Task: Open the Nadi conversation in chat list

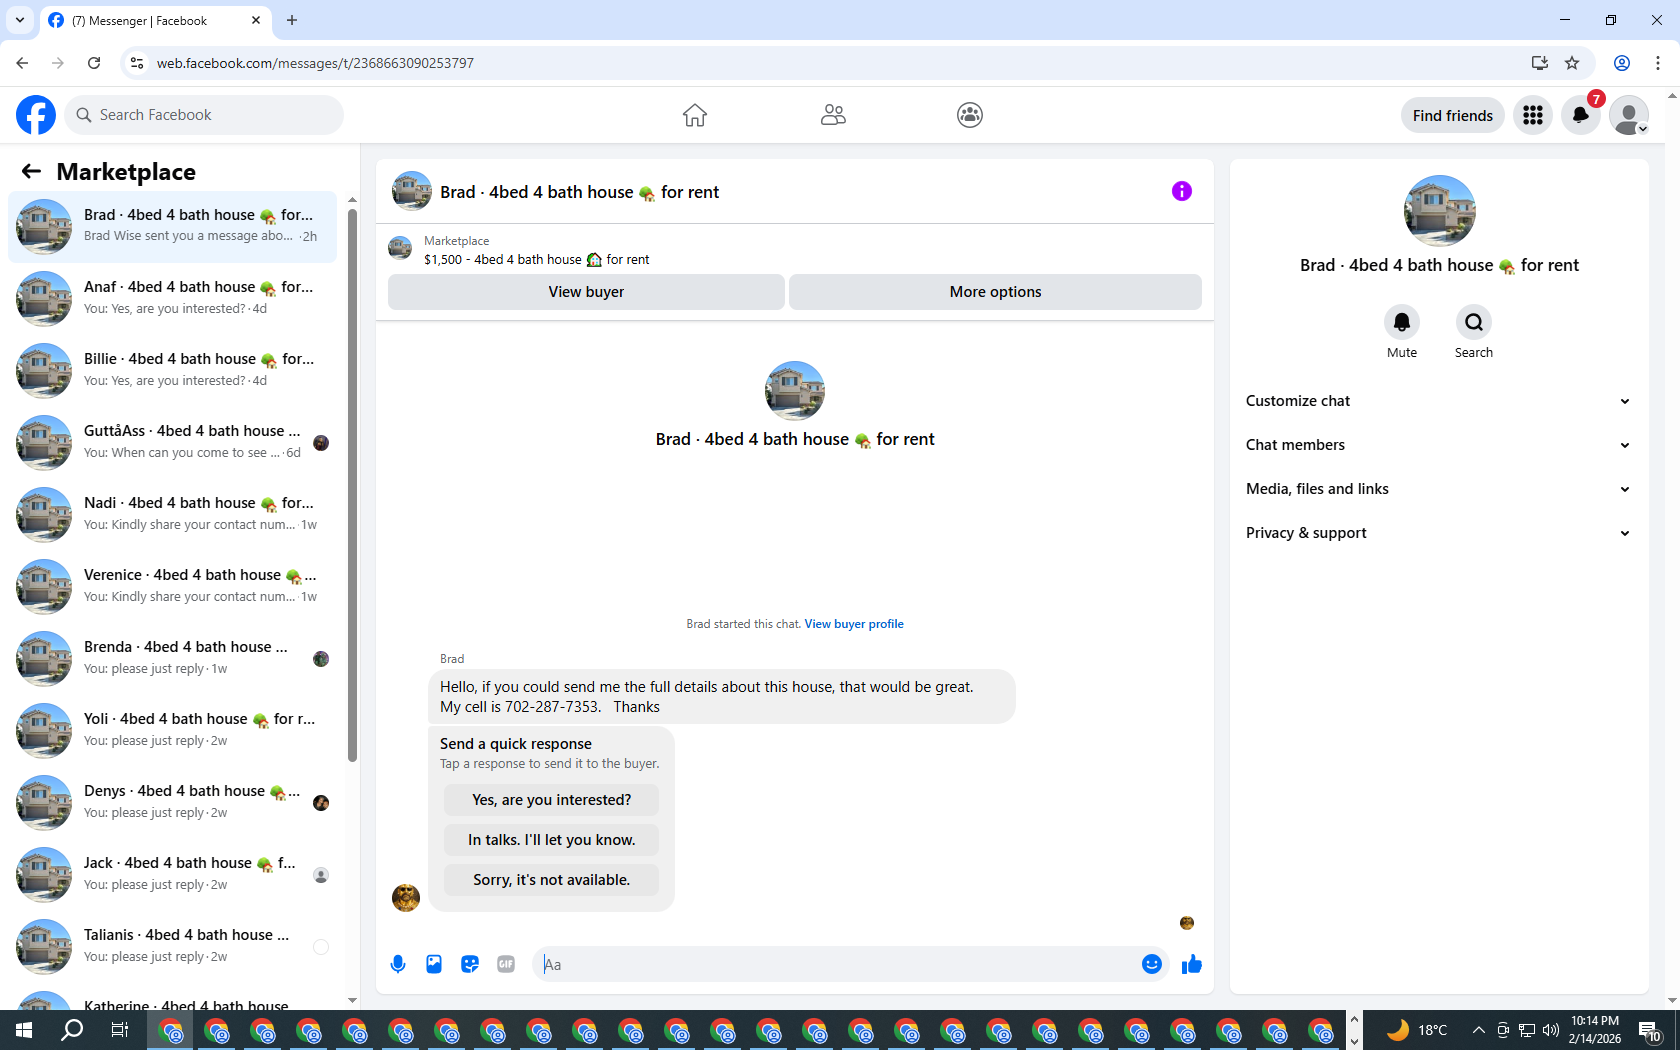Action: (x=173, y=515)
